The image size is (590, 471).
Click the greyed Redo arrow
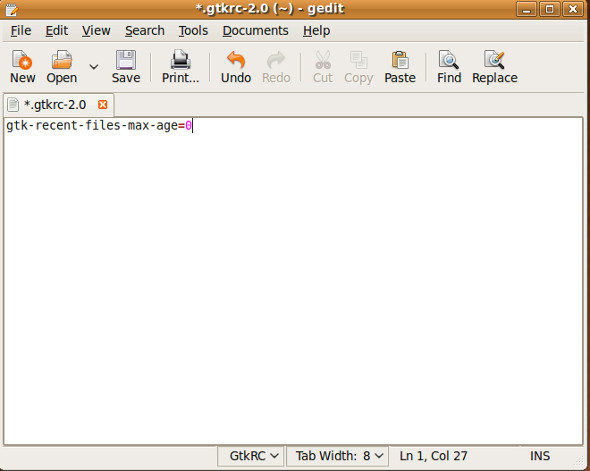(x=276, y=67)
